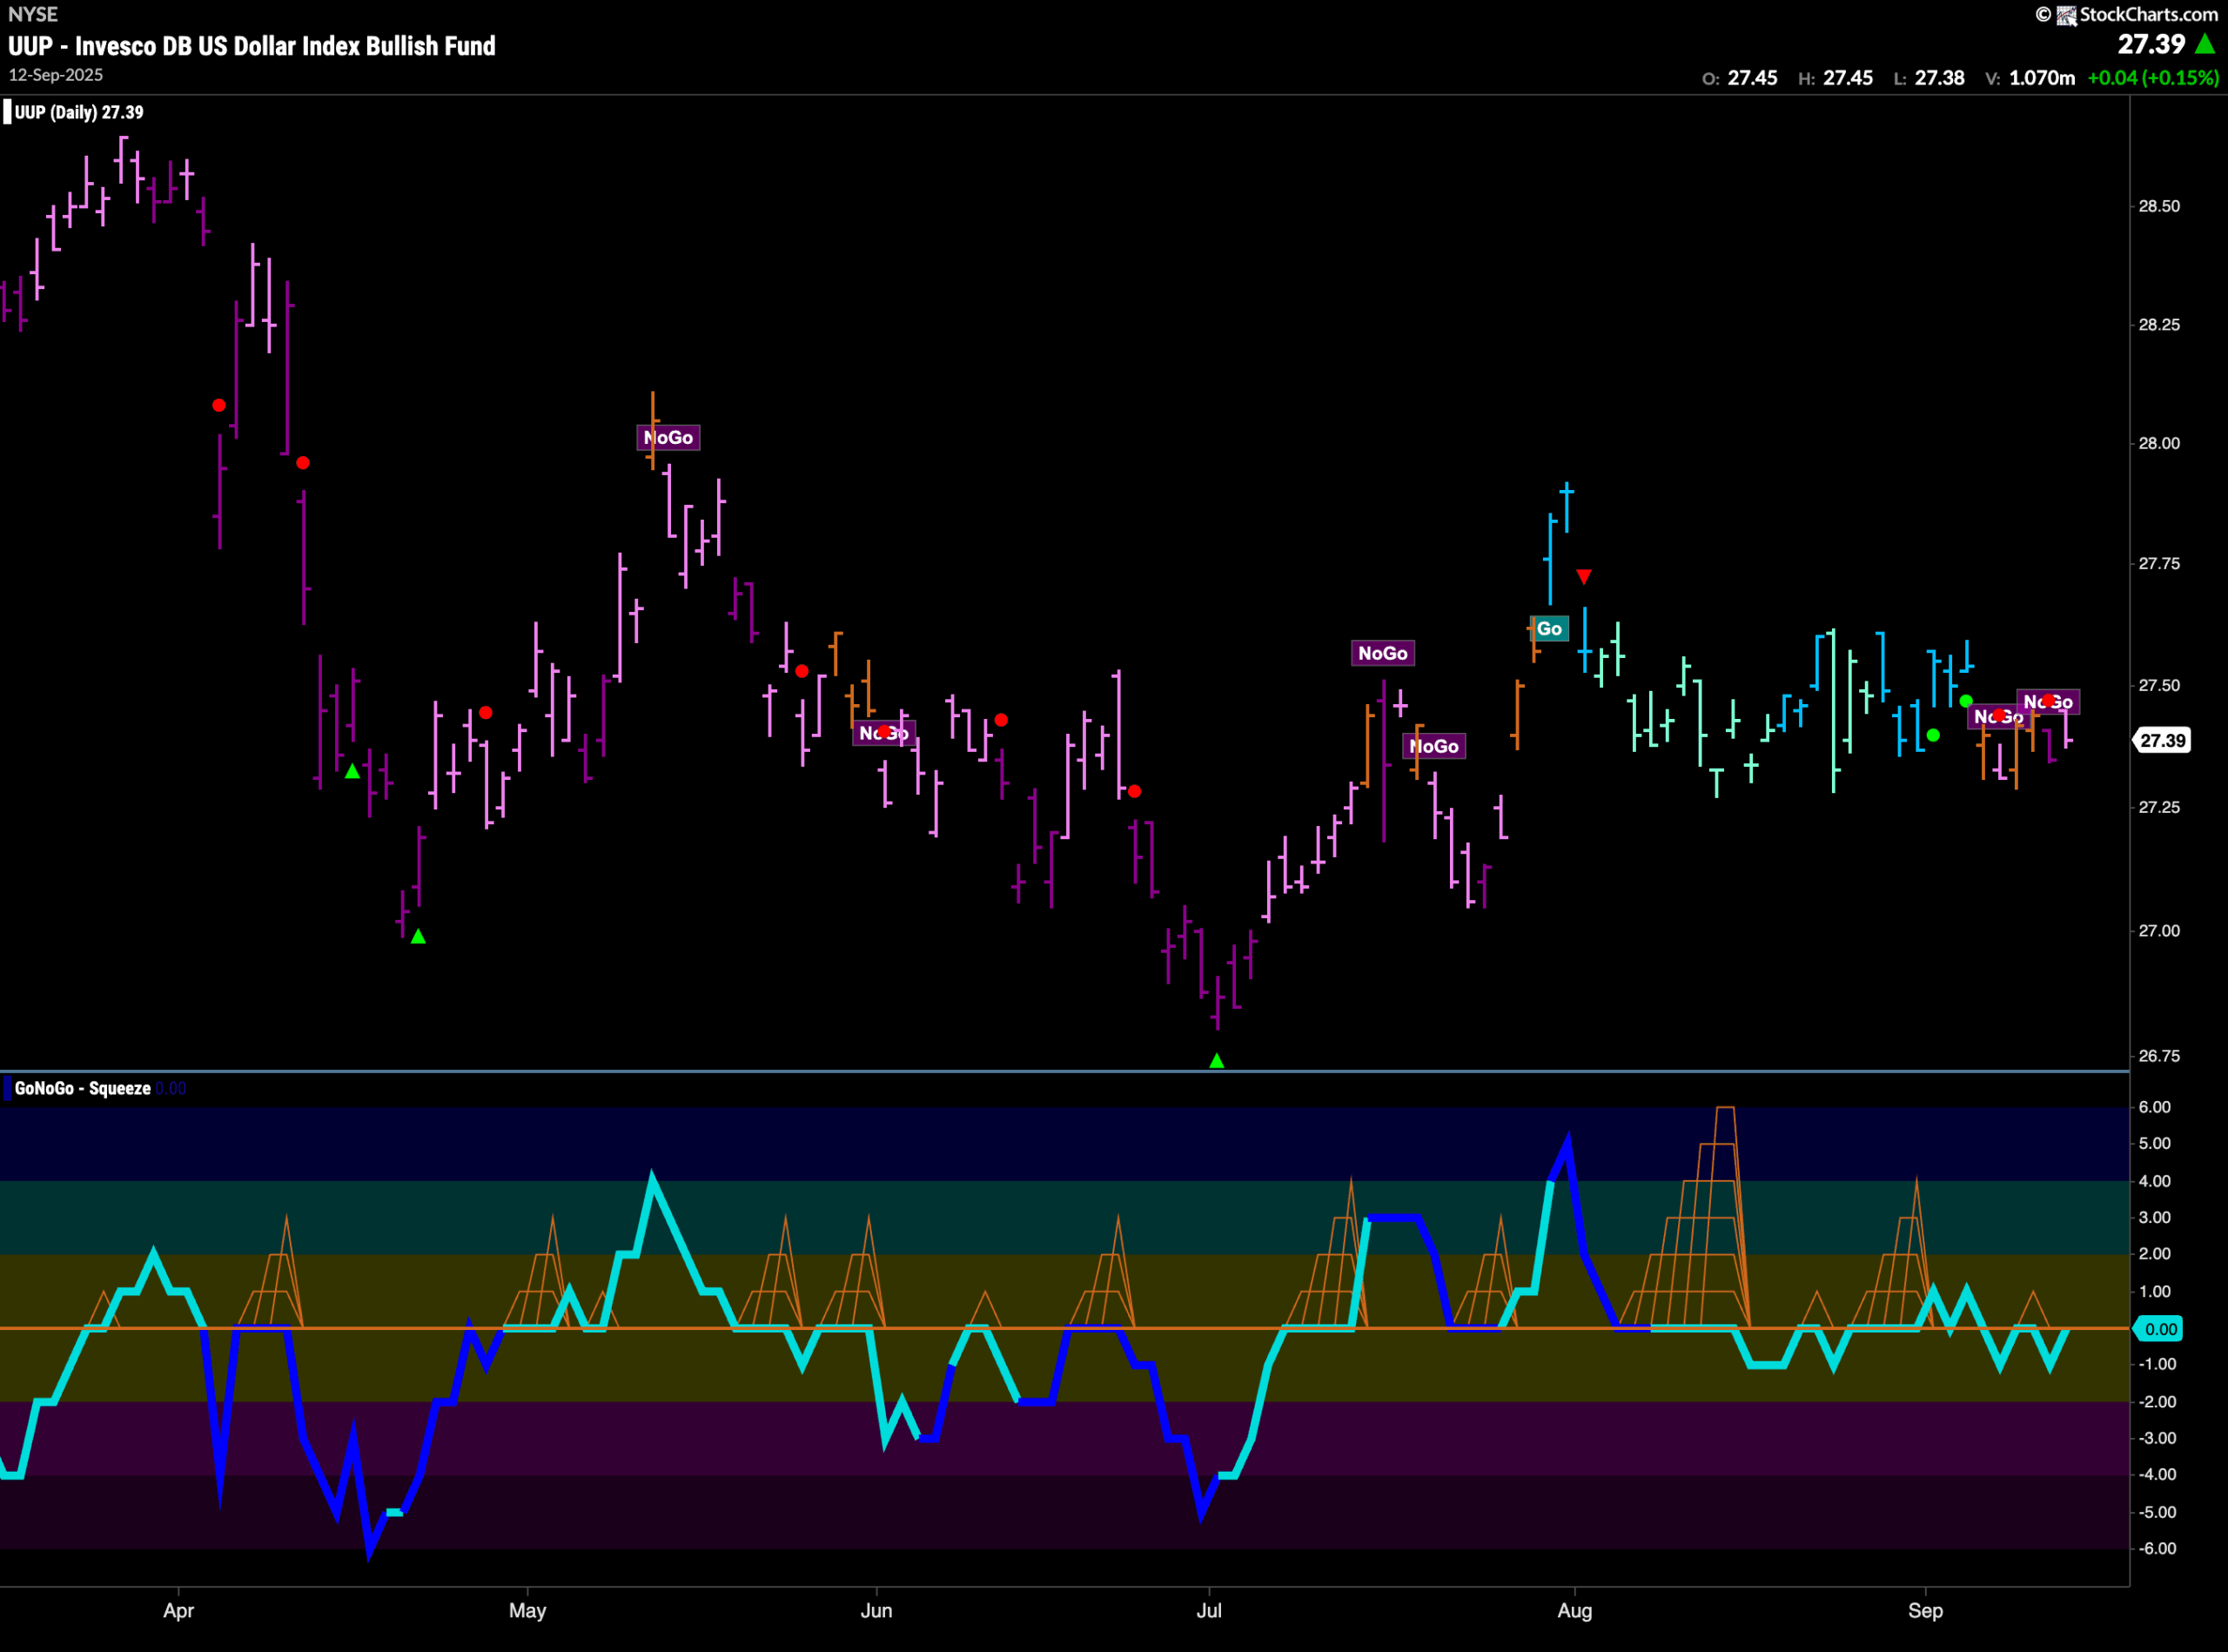The image size is (2228, 1652).
Task: Click the 2.00 oscillator axis label
Action: [2154, 1254]
